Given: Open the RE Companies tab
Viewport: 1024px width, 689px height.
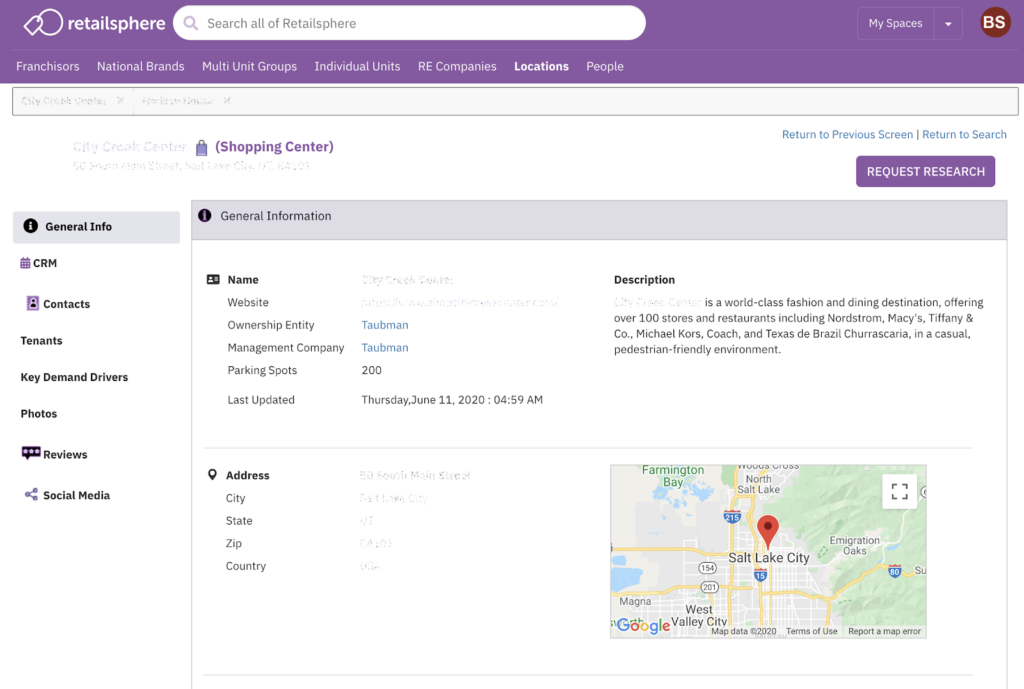Looking at the screenshot, I should click(457, 67).
